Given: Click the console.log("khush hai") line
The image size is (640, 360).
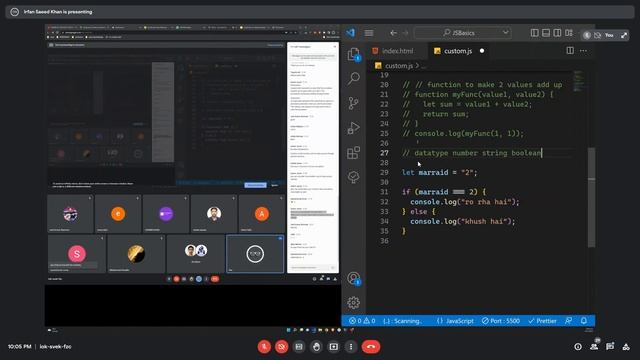Looking at the screenshot, I should tap(462, 221).
